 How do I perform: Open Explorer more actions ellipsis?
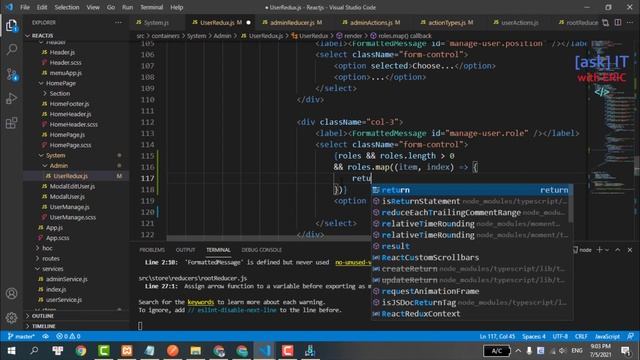click(118, 22)
